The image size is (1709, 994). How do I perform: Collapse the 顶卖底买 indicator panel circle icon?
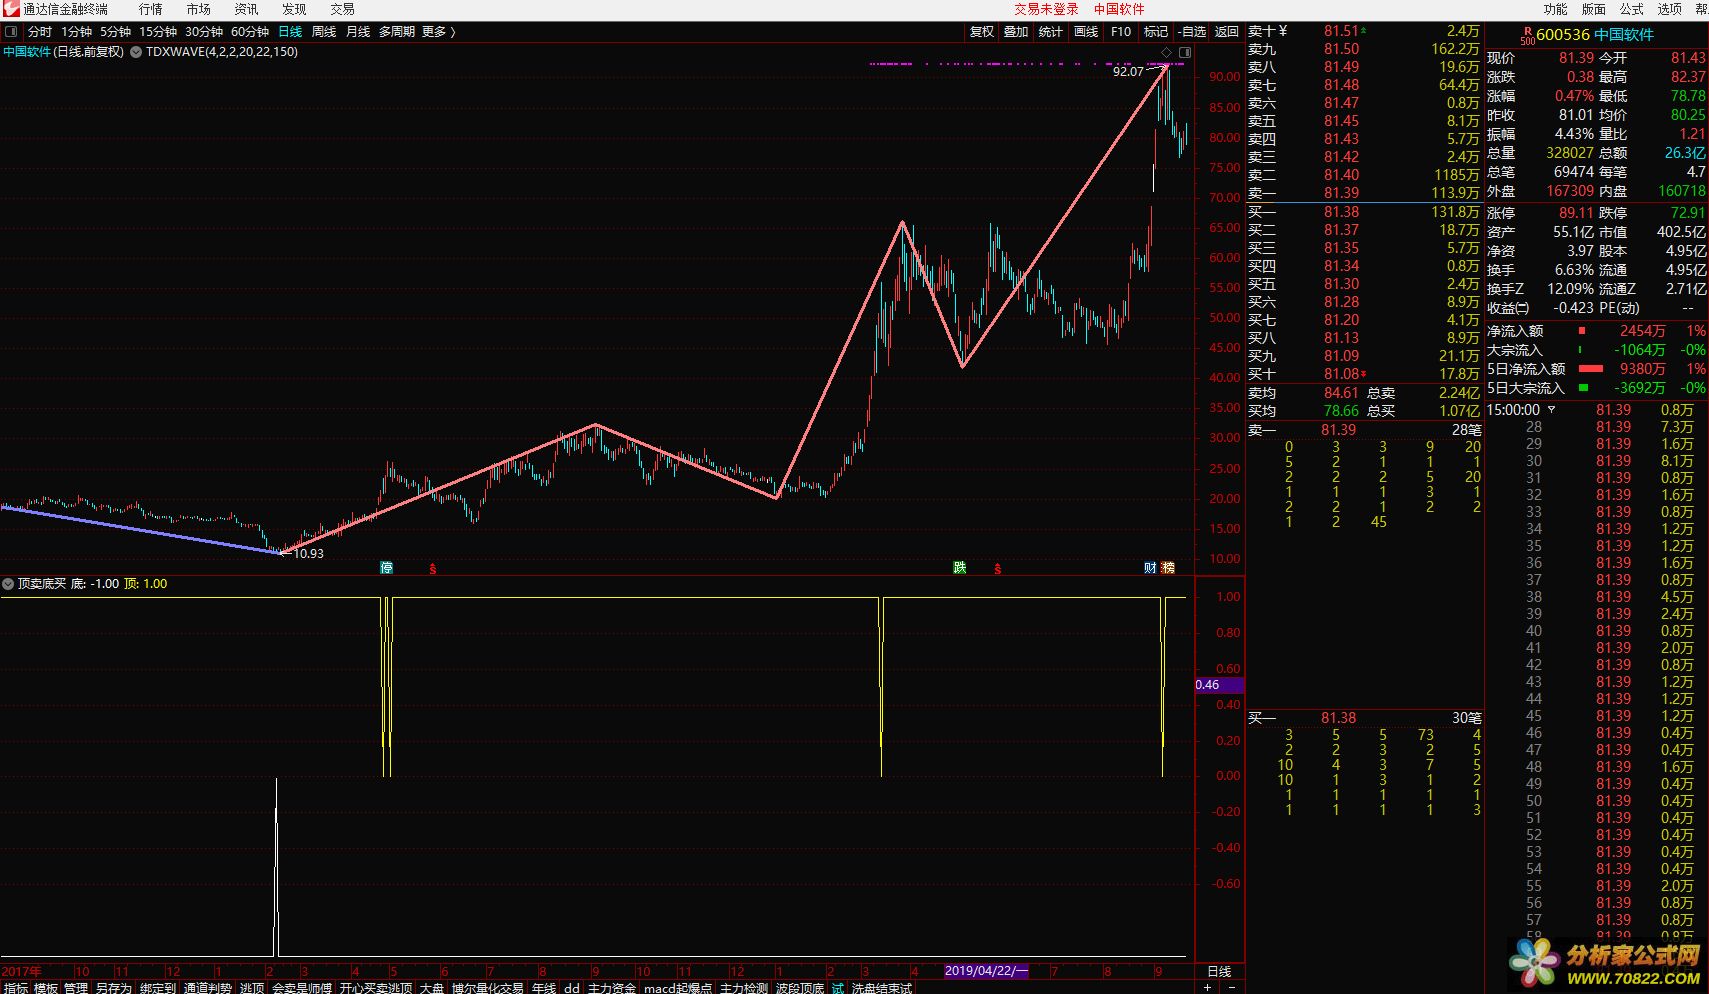click(x=9, y=584)
